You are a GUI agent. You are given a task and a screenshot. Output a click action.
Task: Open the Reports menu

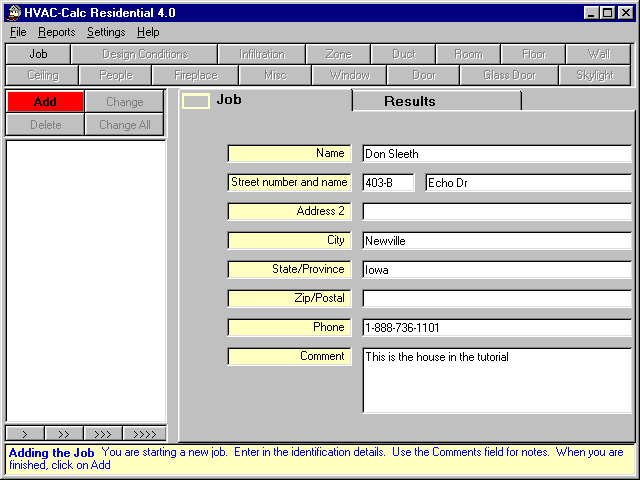point(57,32)
